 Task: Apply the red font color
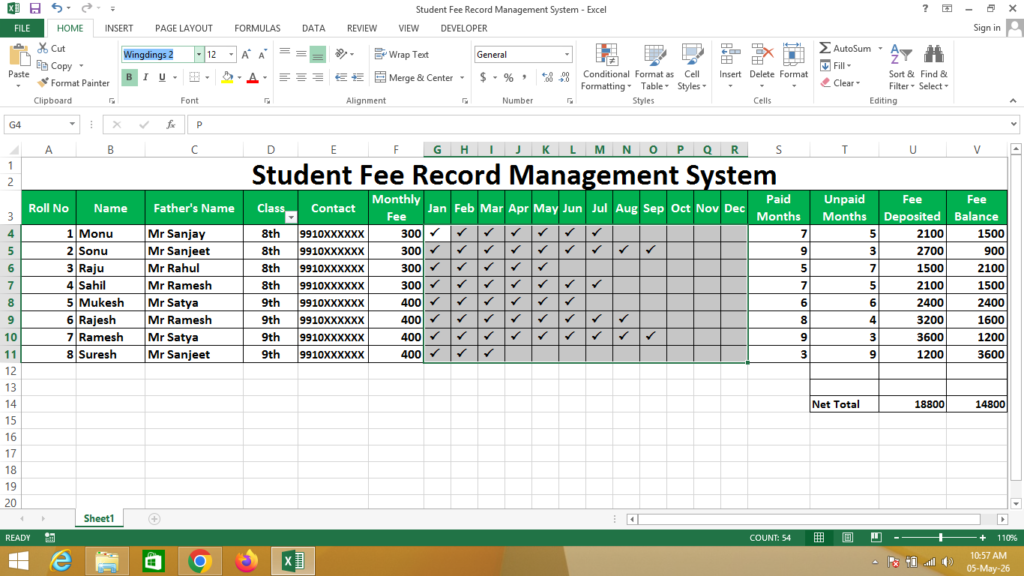point(253,78)
